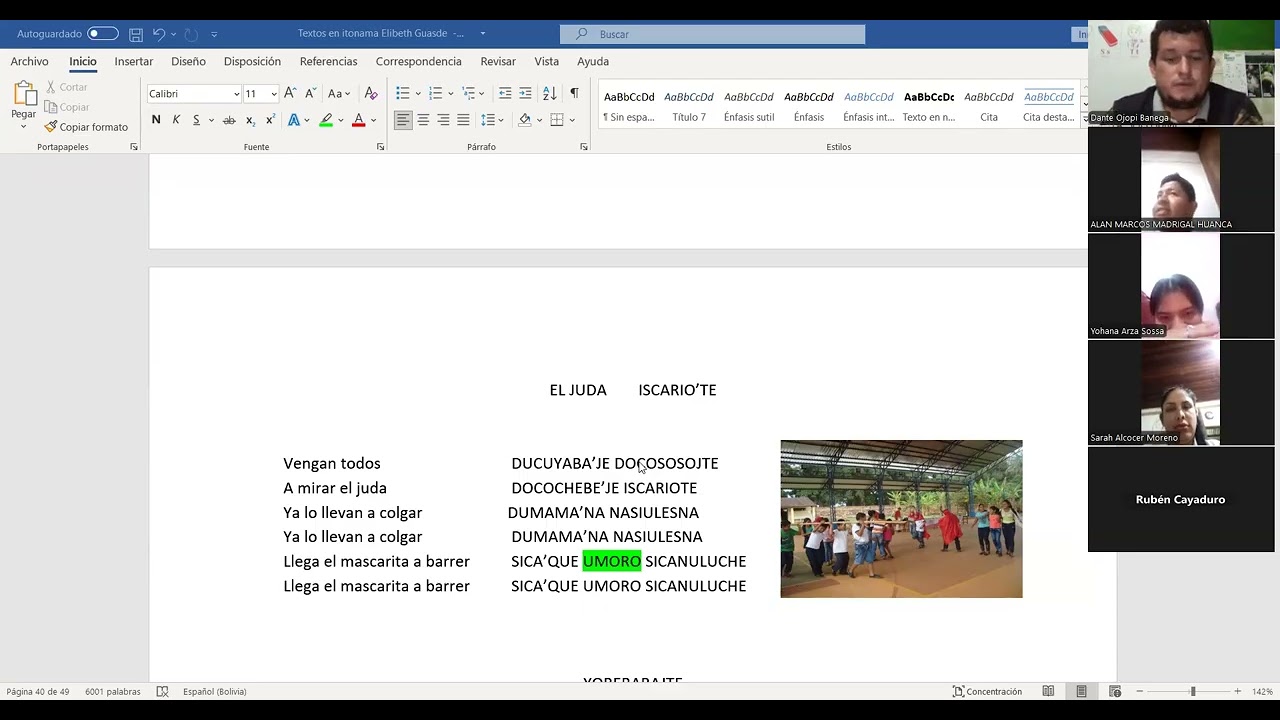Open the Aa change case dropdown
Image resolution: width=1280 pixels, height=720 pixels.
click(x=338, y=93)
